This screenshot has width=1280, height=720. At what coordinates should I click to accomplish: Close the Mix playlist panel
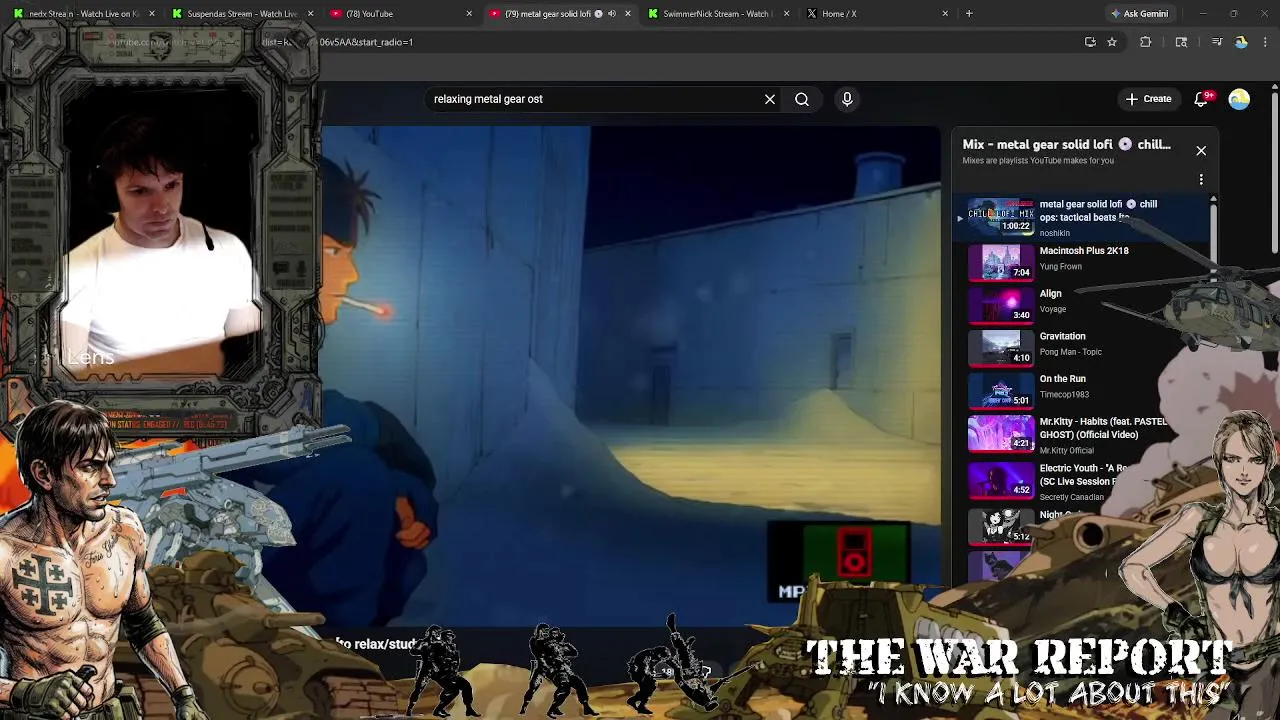(1201, 150)
